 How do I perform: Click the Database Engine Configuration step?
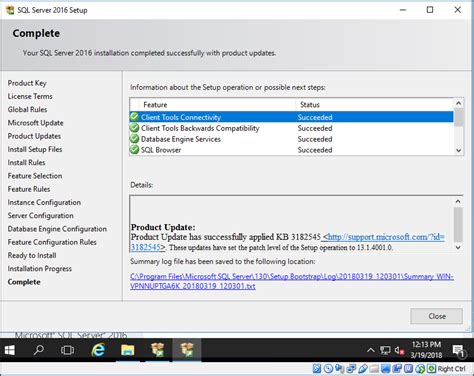click(57, 229)
